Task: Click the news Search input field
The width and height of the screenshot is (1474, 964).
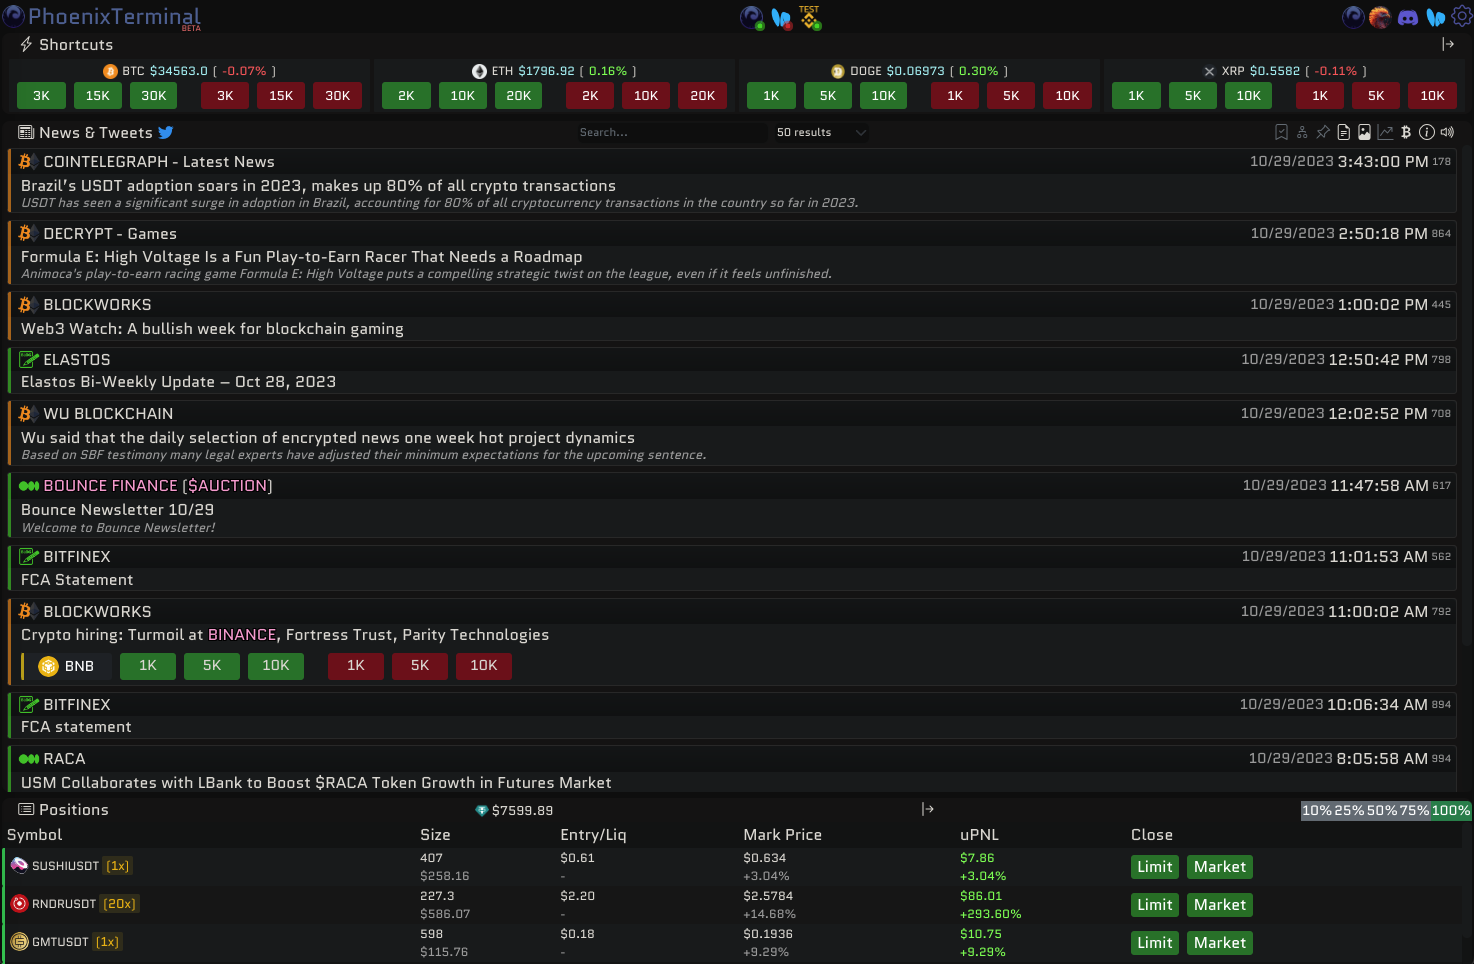Action: [x=671, y=132]
